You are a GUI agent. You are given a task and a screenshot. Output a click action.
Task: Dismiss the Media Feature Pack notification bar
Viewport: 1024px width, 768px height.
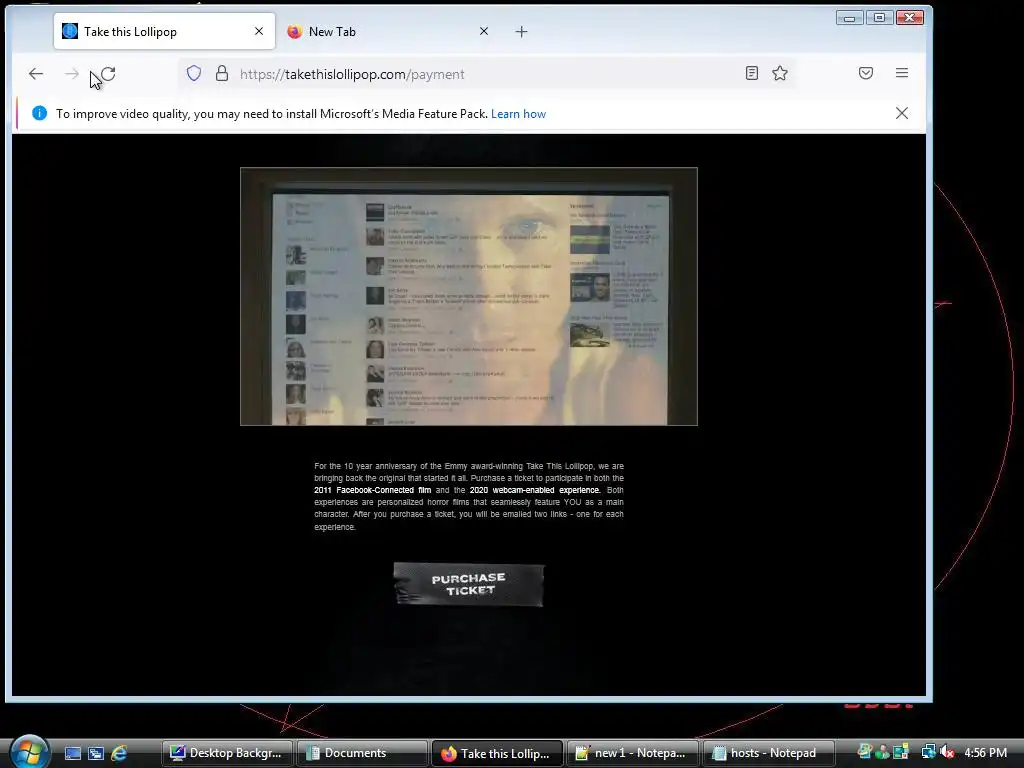point(902,113)
